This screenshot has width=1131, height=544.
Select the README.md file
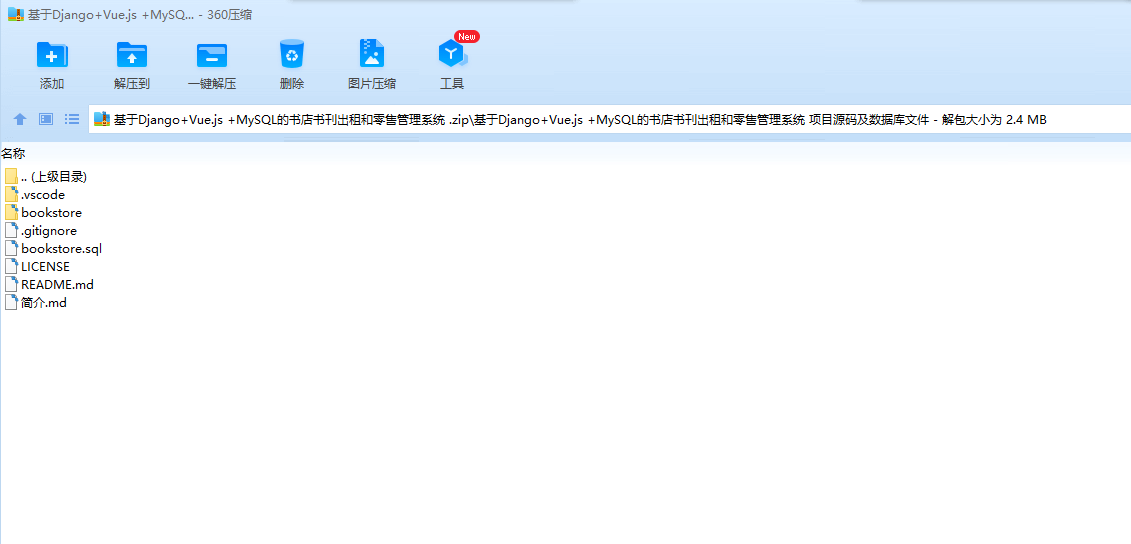[49, 284]
